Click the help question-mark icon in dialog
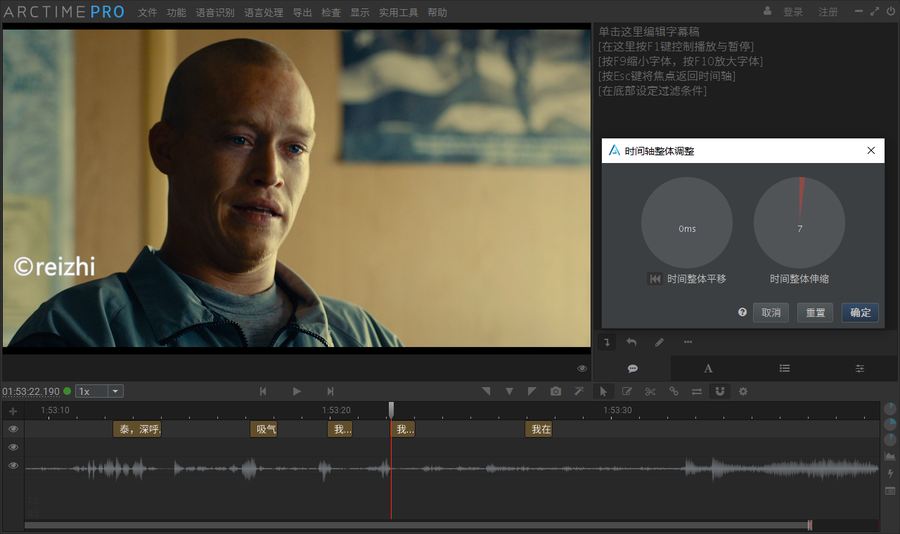The width and height of the screenshot is (900, 534). click(x=742, y=312)
